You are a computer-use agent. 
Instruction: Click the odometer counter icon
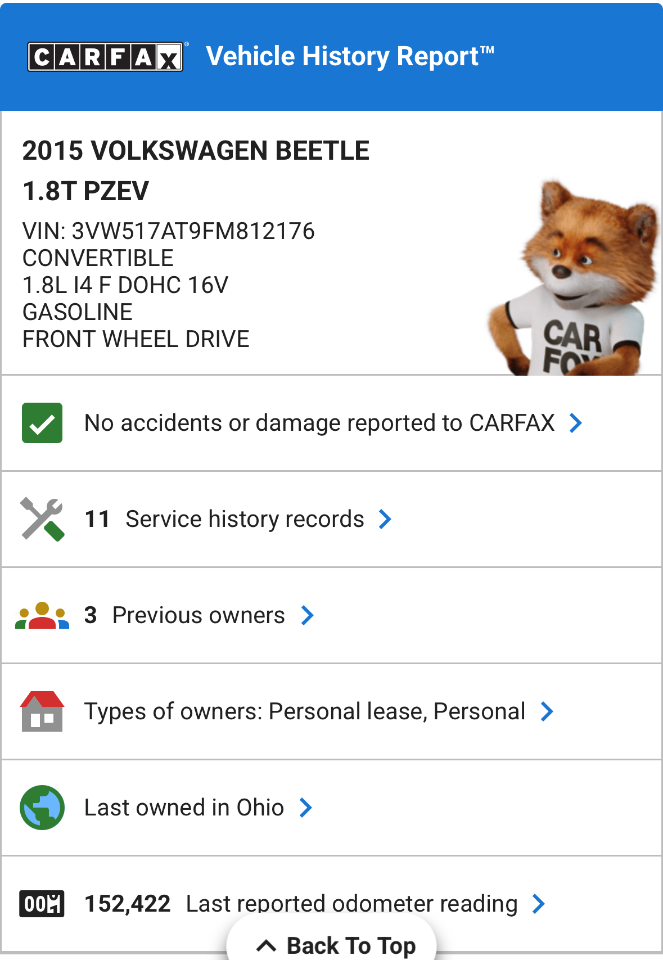click(42, 904)
